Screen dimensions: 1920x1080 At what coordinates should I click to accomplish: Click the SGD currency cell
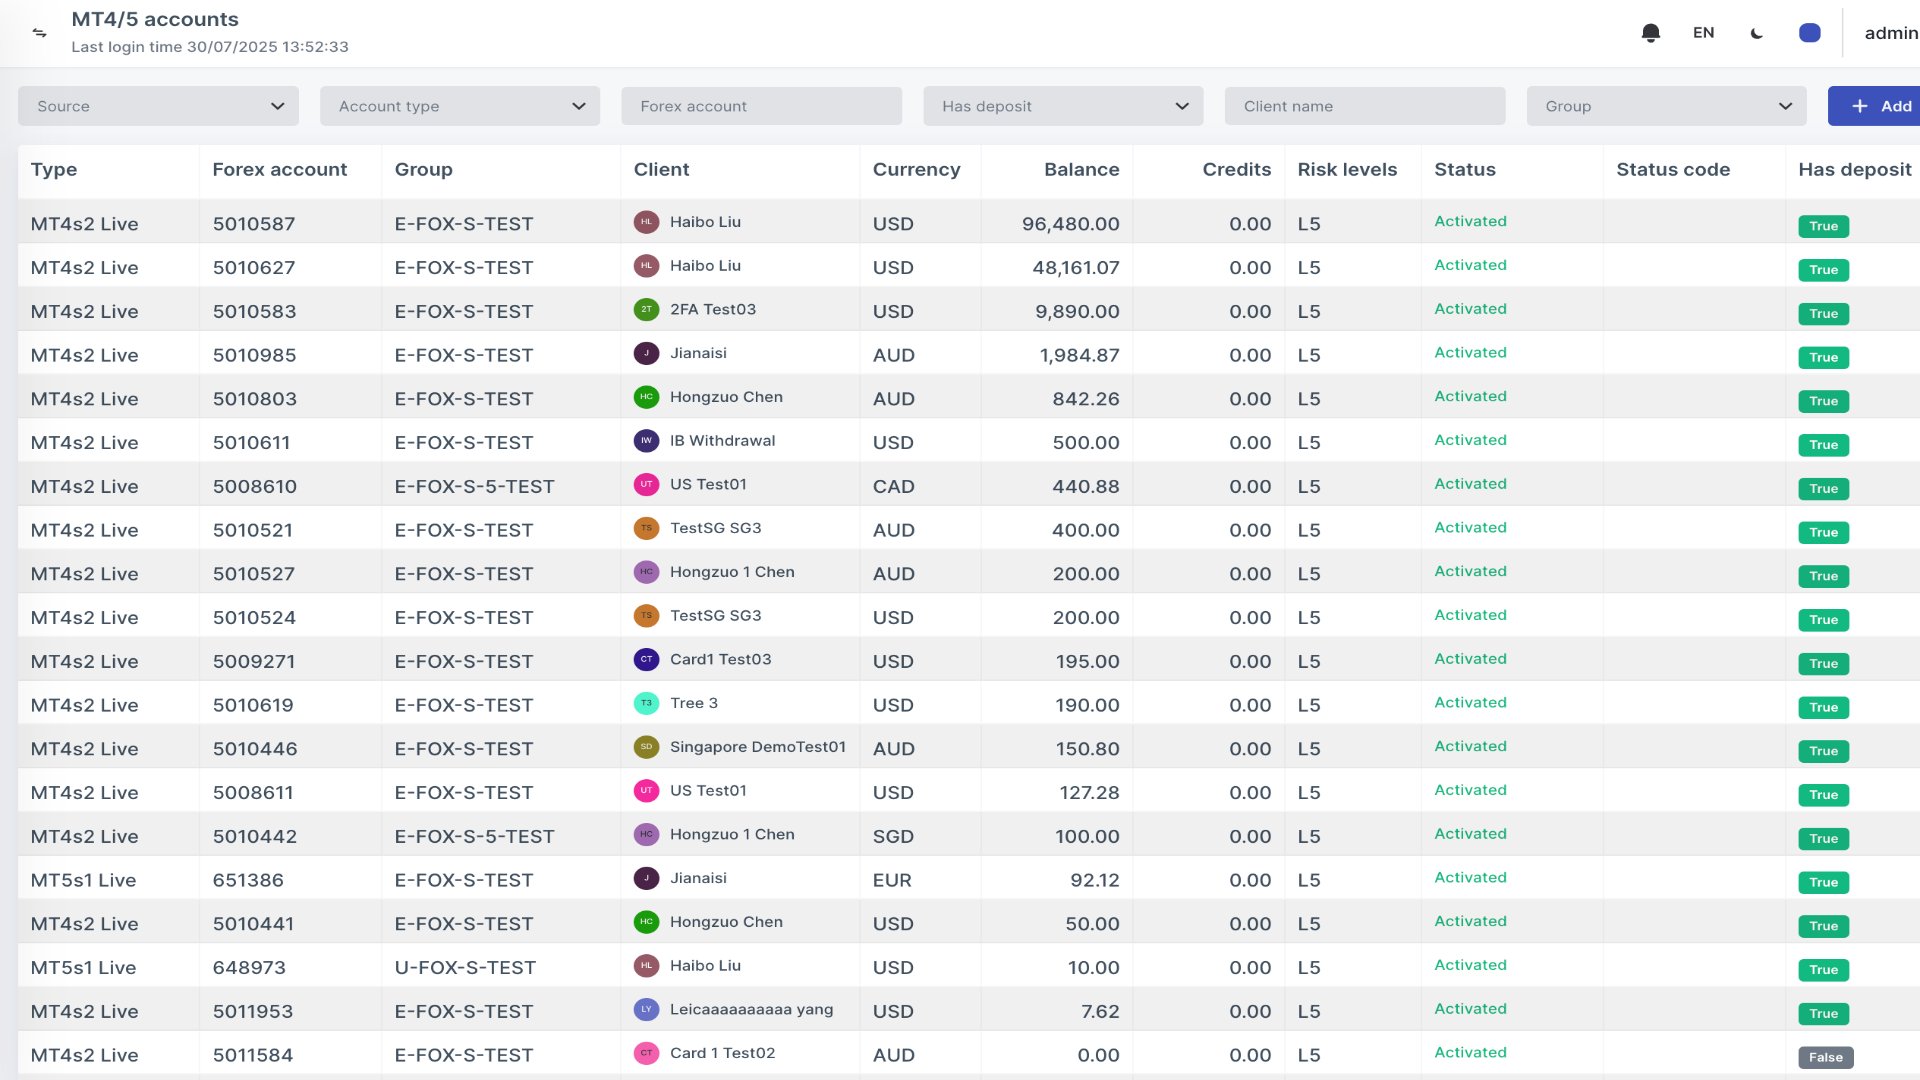[893, 837]
